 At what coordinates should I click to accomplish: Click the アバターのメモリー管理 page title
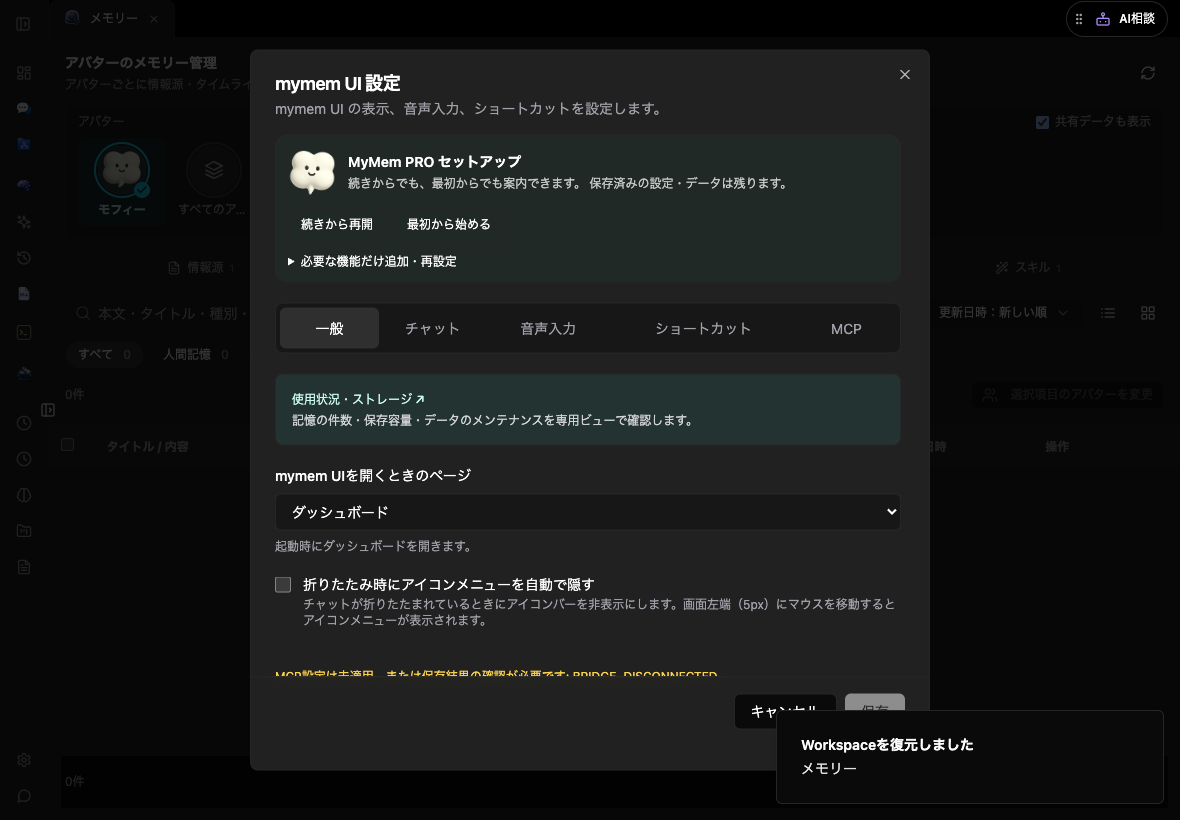pyautogui.click(x=141, y=62)
